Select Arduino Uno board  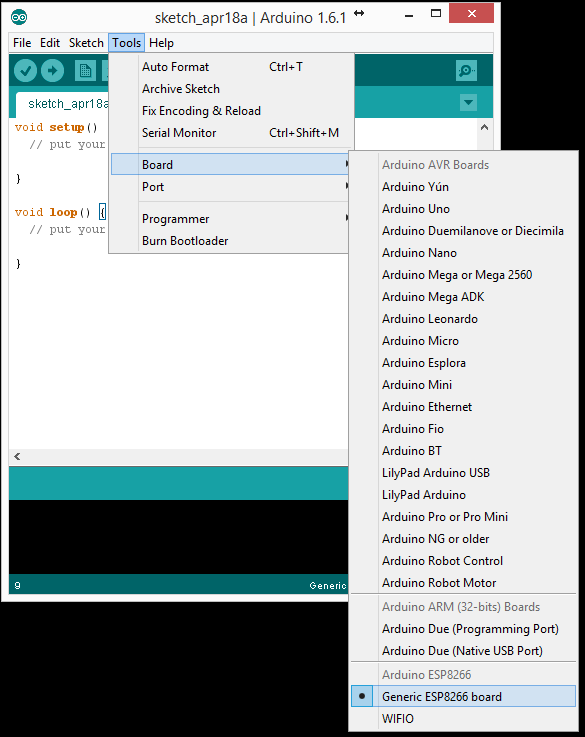point(463,209)
